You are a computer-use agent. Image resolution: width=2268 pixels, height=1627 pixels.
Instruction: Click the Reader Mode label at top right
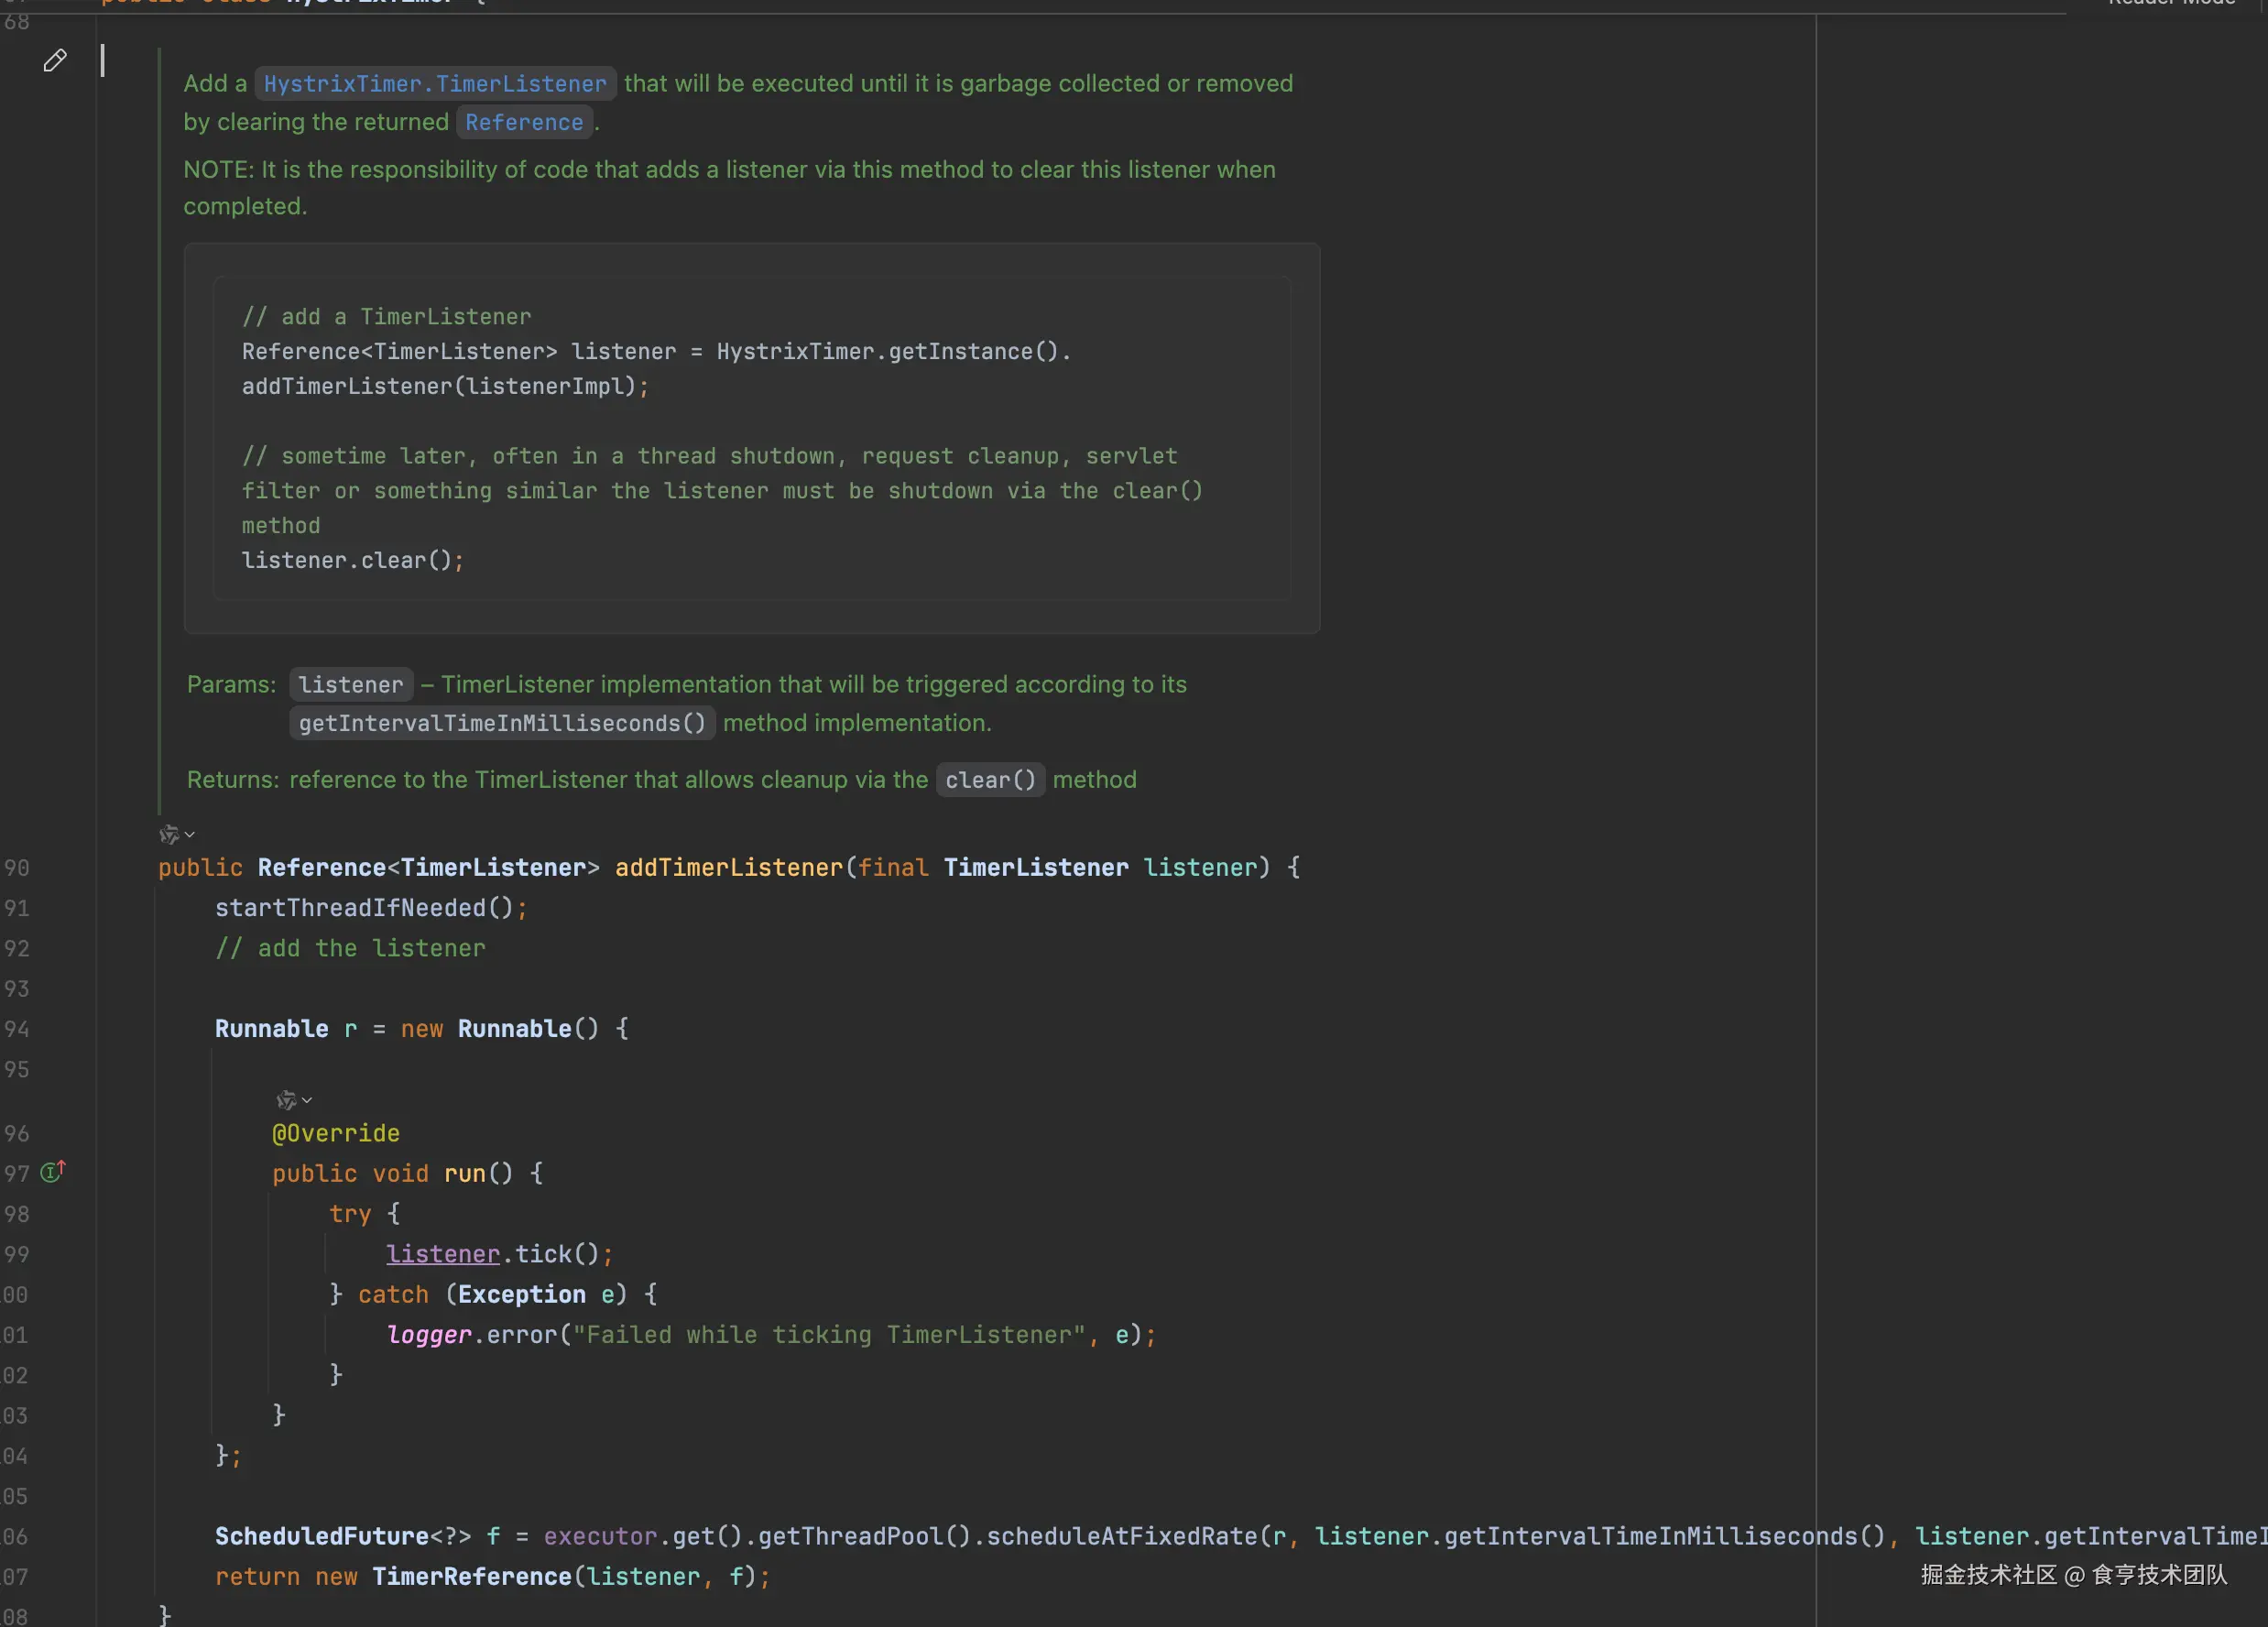click(x=2170, y=3)
